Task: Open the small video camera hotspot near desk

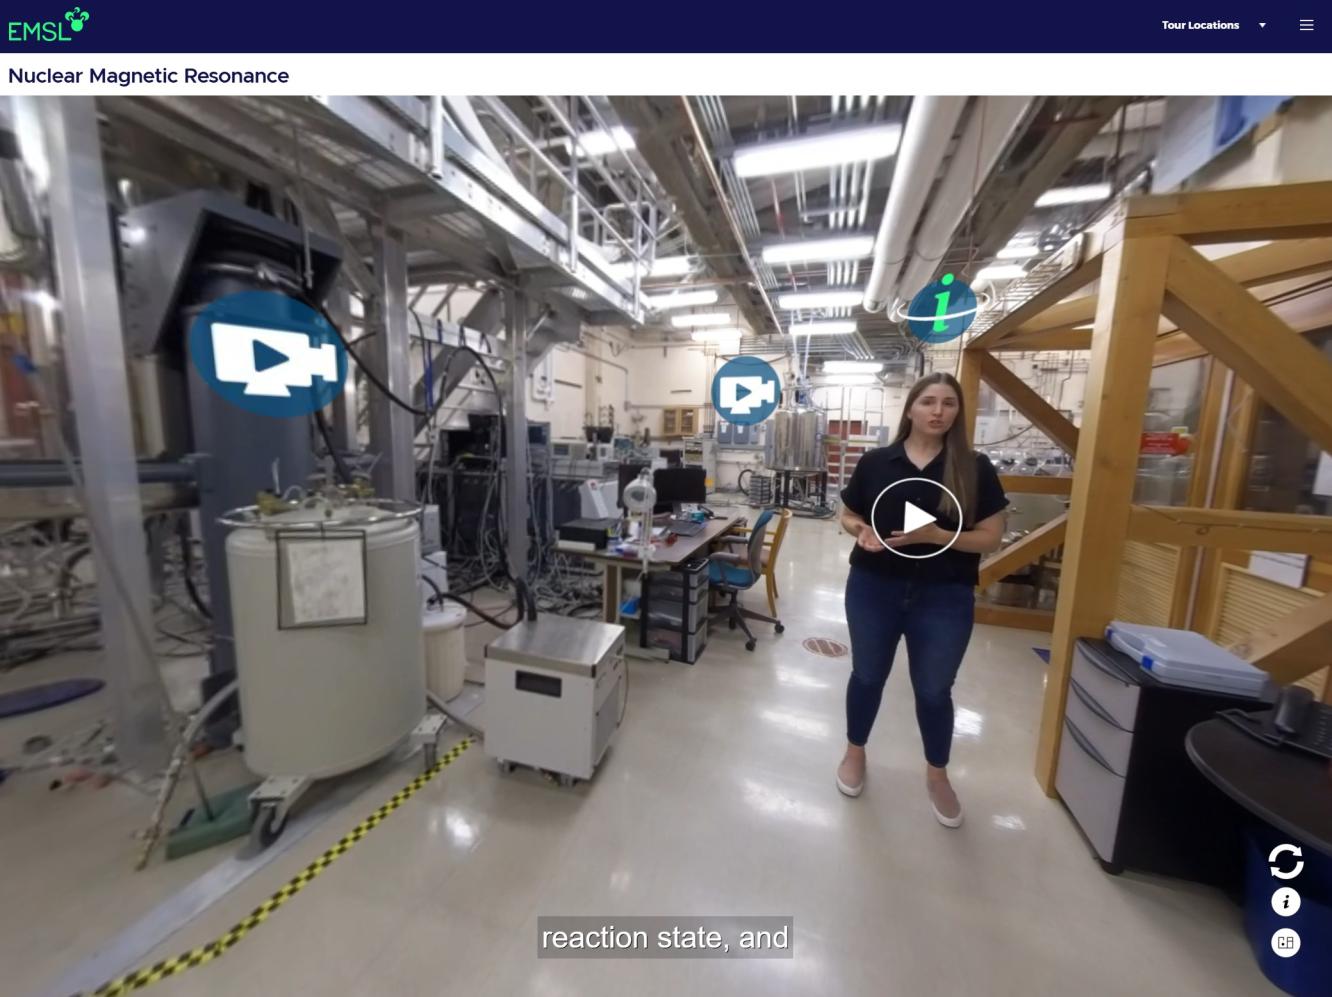Action: click(x=745, y=391)
